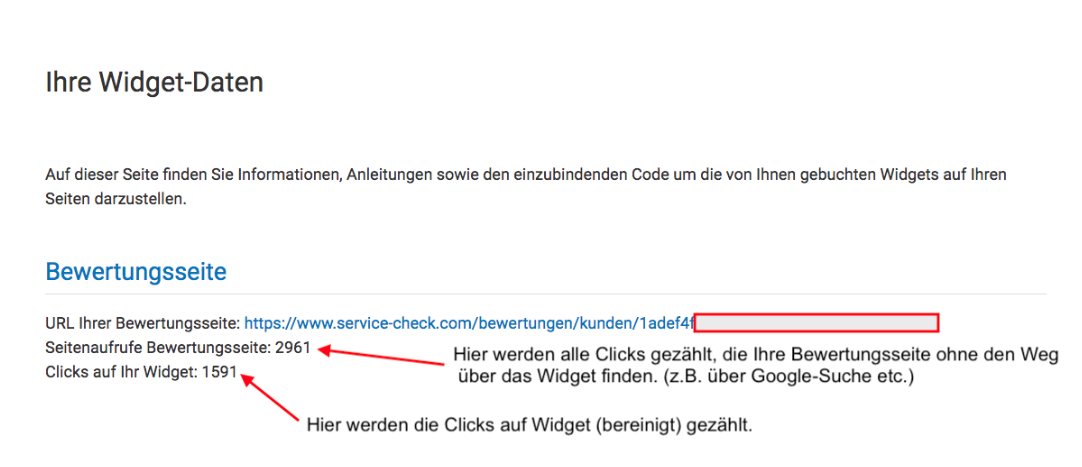Select the page views number 2961

[x=293, y=348]
